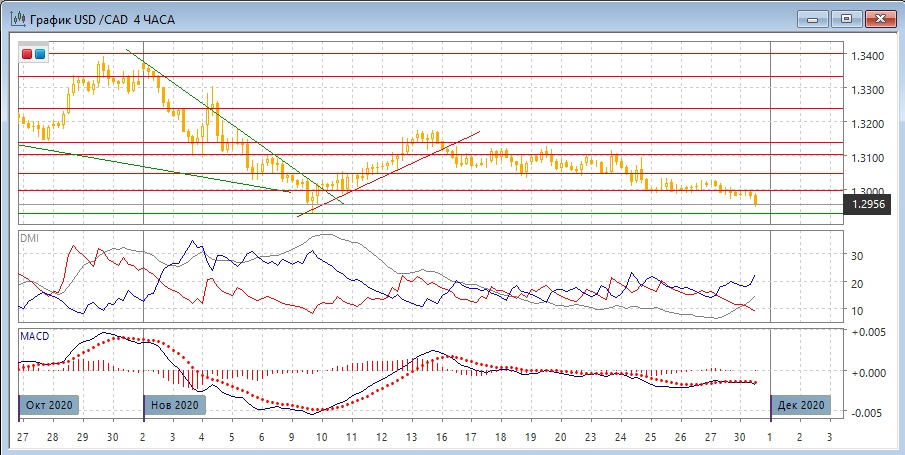The height and width of the screenshot is (455, 905).
Task: Click the candlestick chart icon in title bar
Action: 17,18
